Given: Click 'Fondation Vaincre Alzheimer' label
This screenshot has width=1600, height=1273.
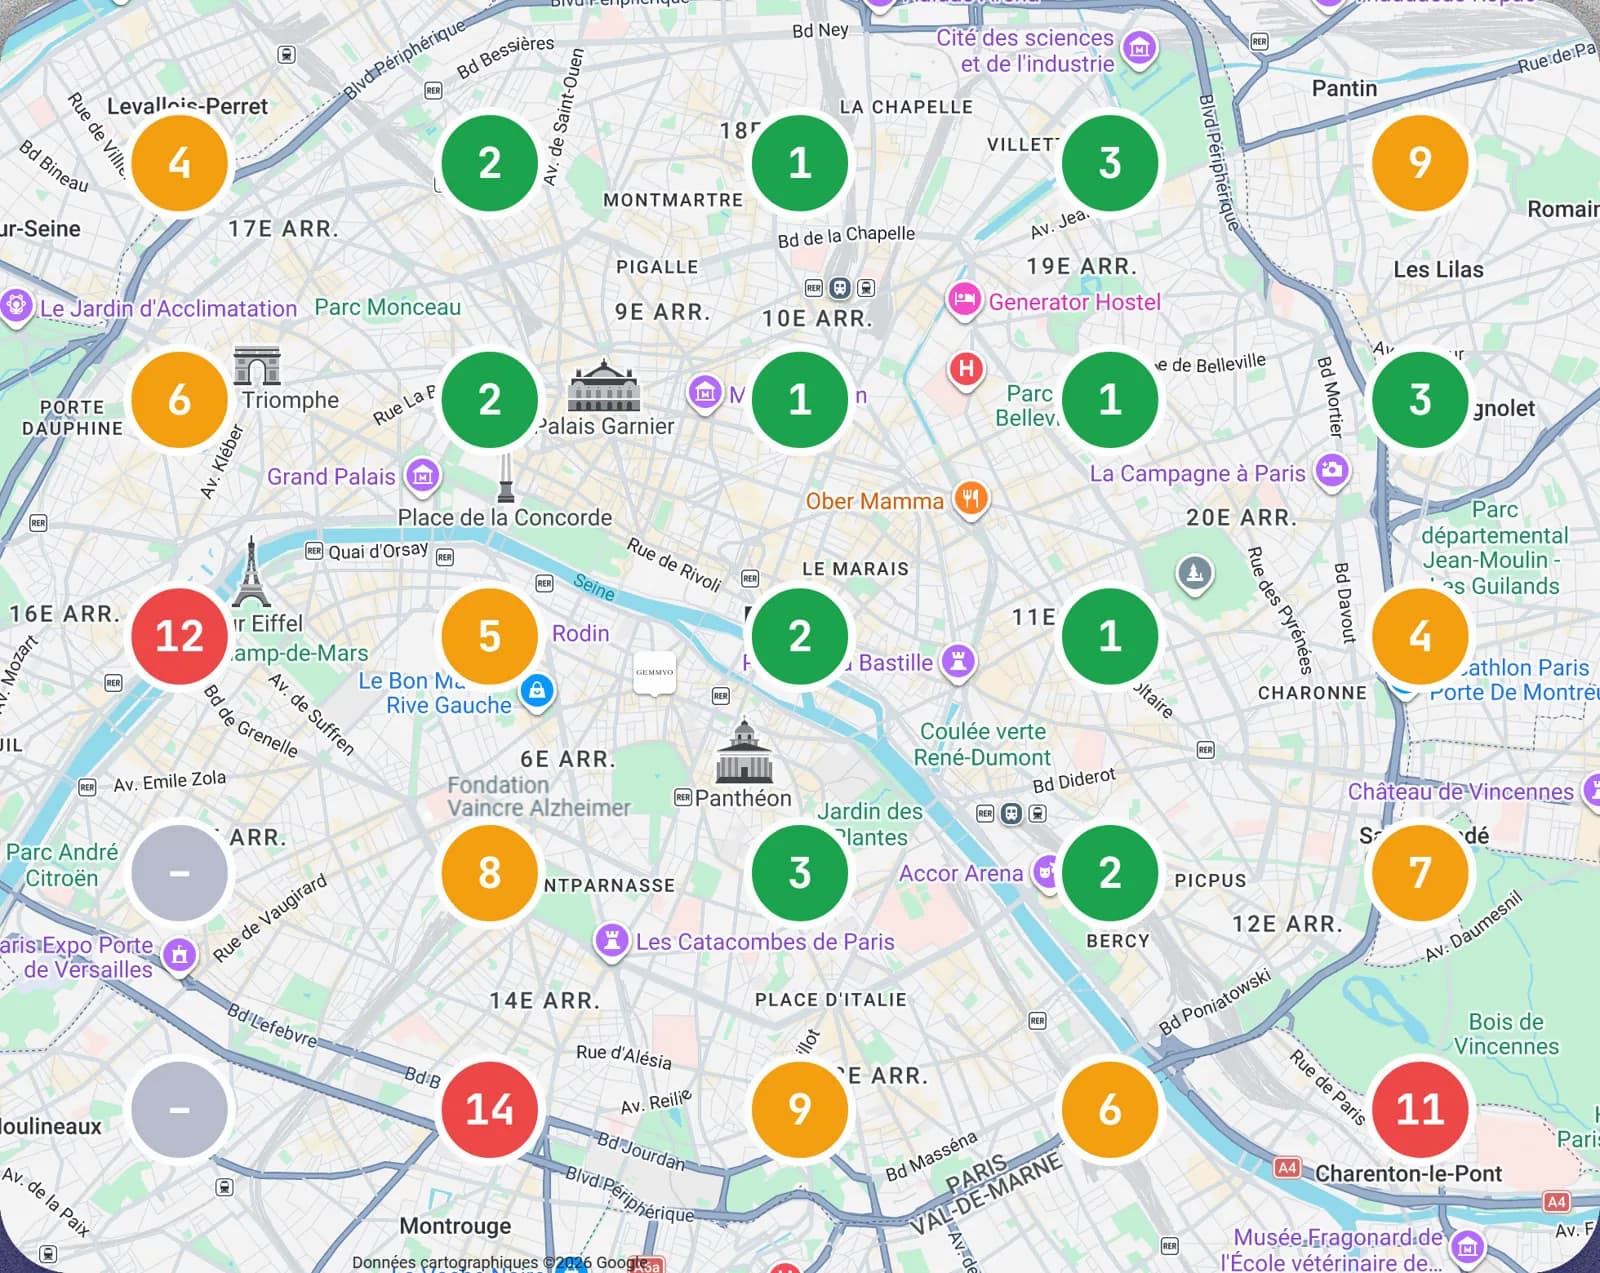Looking at the screenshot, I should tap(538, 796).
